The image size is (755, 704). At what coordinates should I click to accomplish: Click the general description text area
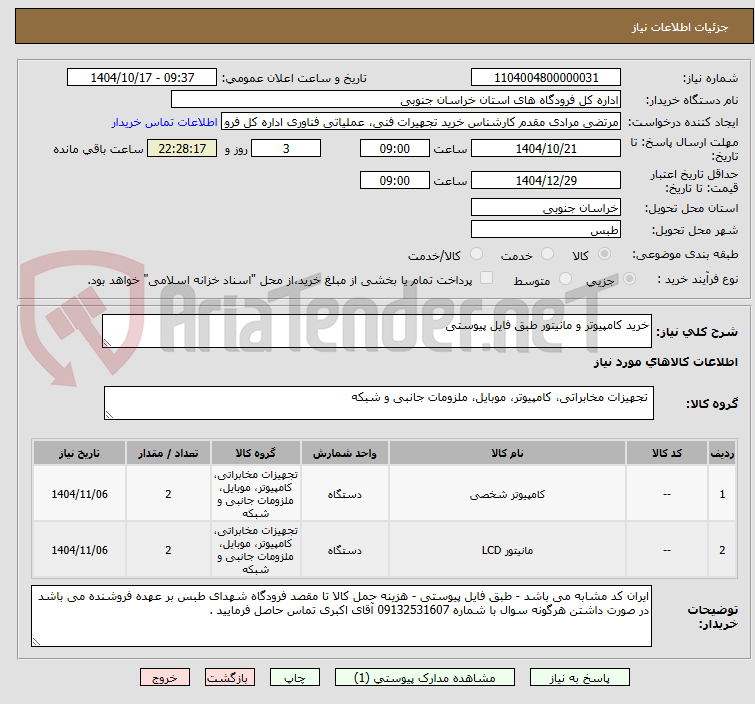tap(377, 331)
